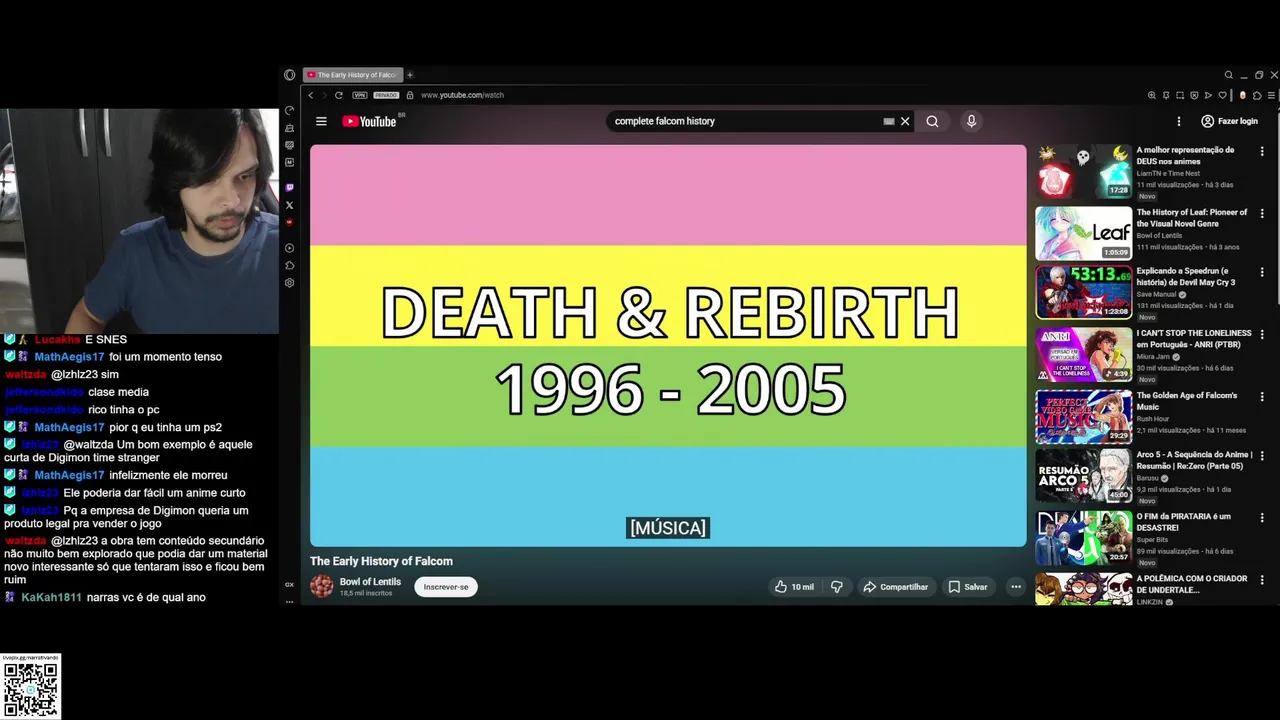The image size is (1280, 720).
Task: Open menu for A melhor representação de DEUS video
Action: pyautogui.click(x=1262, y=152)
